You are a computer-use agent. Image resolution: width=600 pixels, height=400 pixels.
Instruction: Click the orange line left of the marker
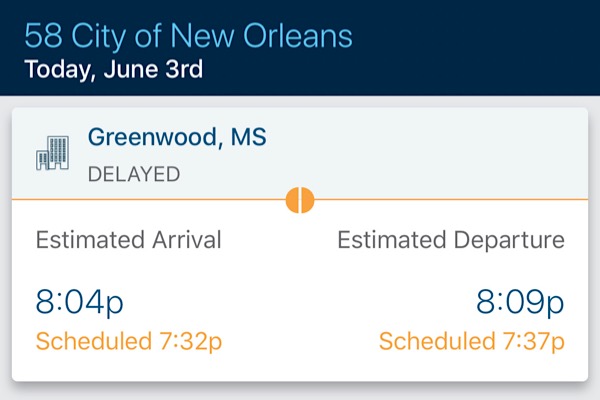click(x=150, y=200)
